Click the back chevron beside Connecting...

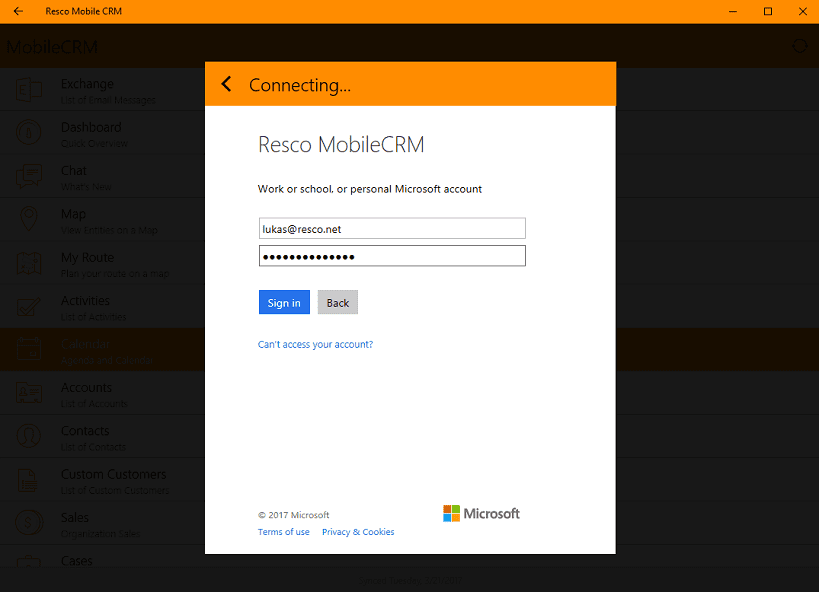point(227,84)
